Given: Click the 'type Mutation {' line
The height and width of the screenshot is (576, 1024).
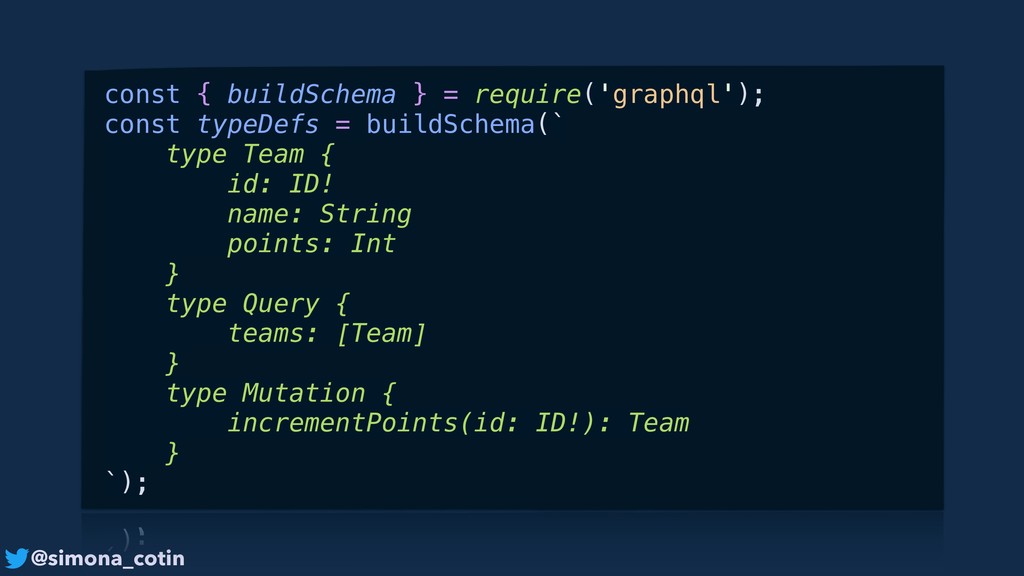Looking at the screenshot, I should pos(281,393).
